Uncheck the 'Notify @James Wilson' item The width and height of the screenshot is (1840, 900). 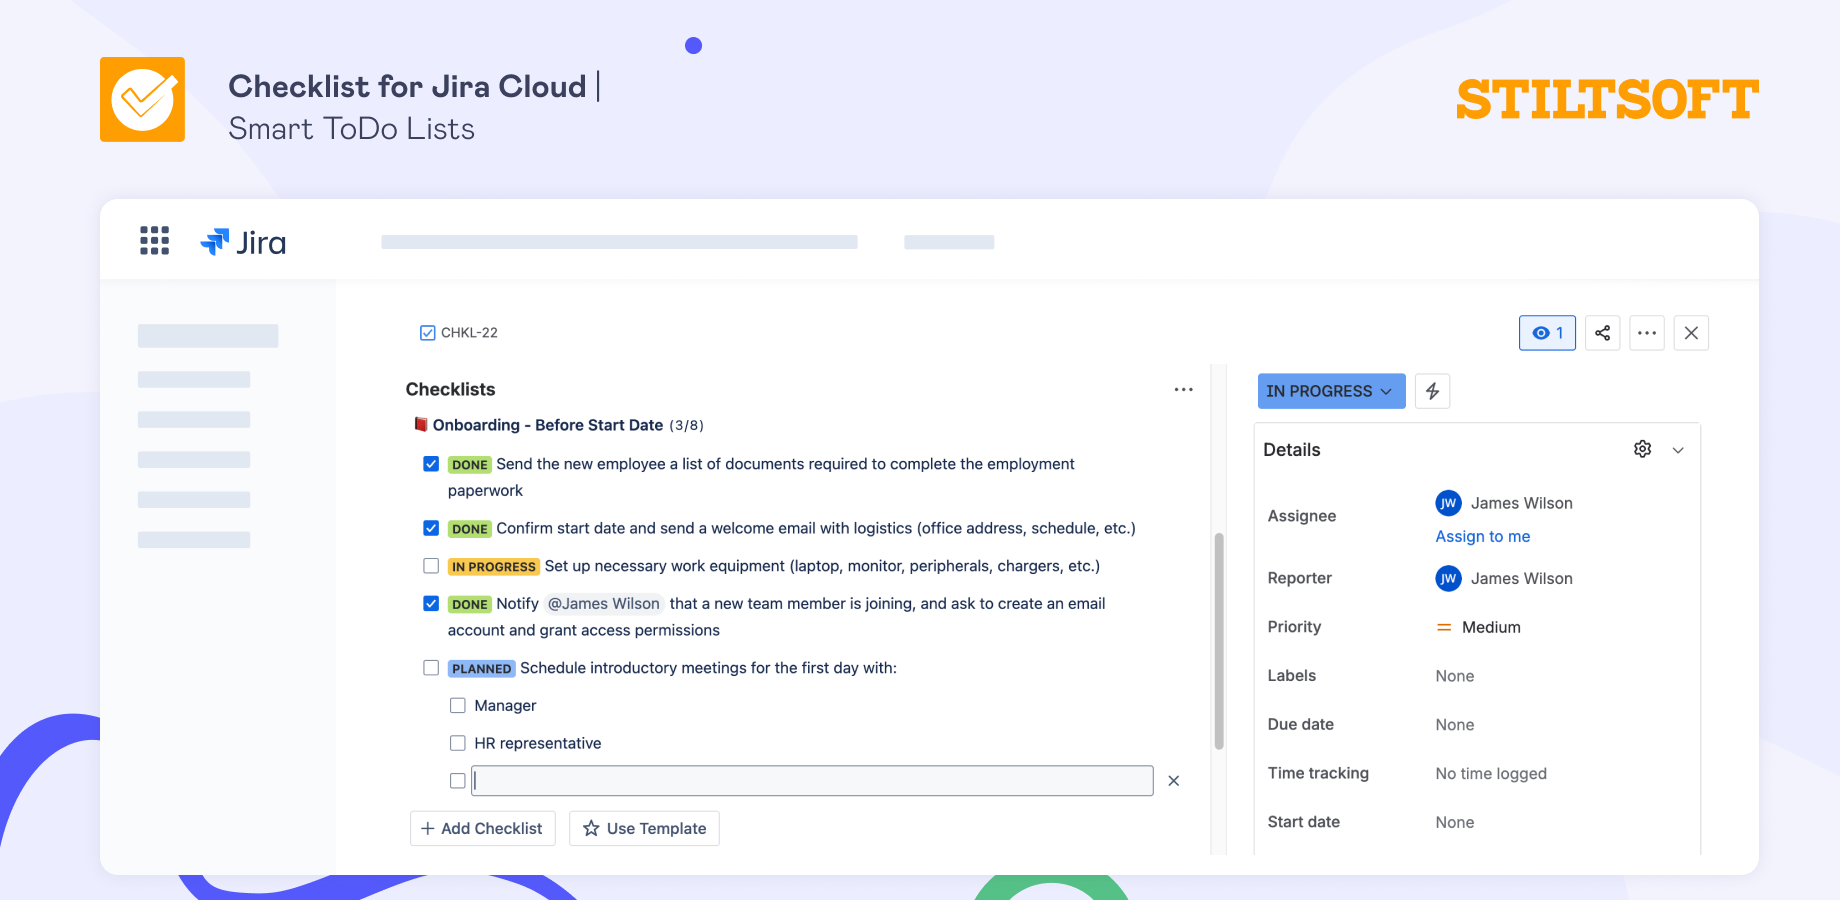431,603
